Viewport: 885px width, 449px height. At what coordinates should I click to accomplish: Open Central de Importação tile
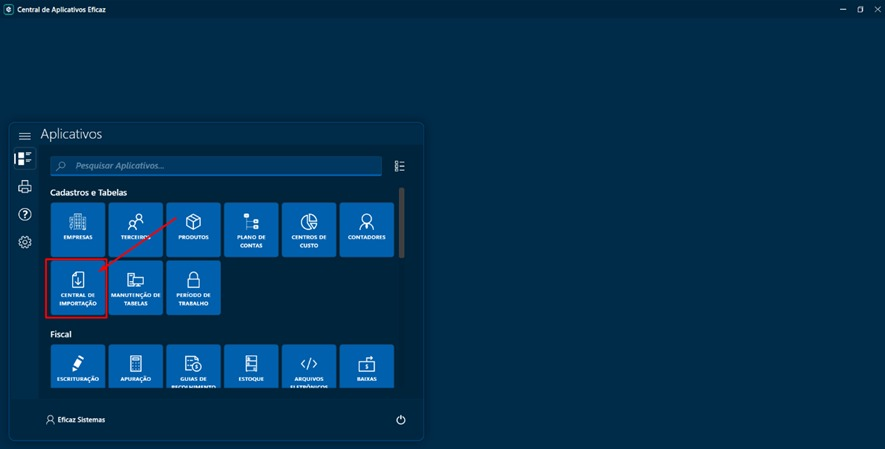(x=77, y=288)
